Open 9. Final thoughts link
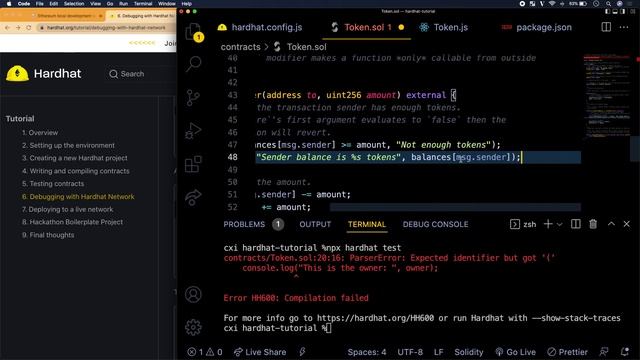Viewport: 640px width, 360px height. (x=48, y=235)
